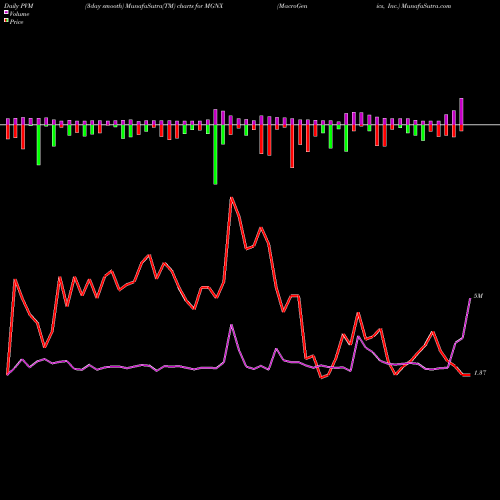Click the MunafaSutra.com text at top right
This screenshot has width=500, height=500.
point(426,6)
